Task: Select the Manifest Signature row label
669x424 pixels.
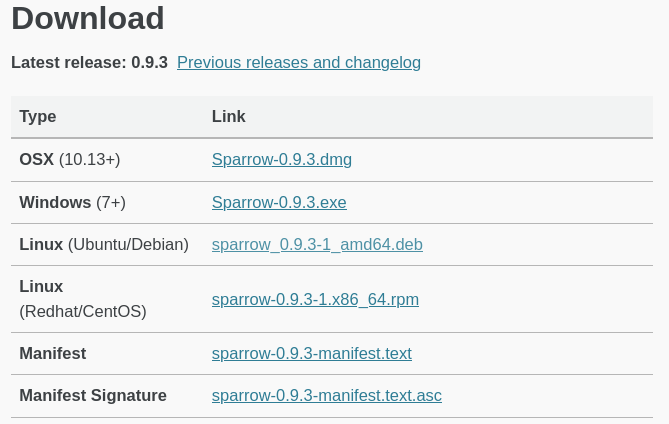Action: pyautogui.click(x=93, y=395)
